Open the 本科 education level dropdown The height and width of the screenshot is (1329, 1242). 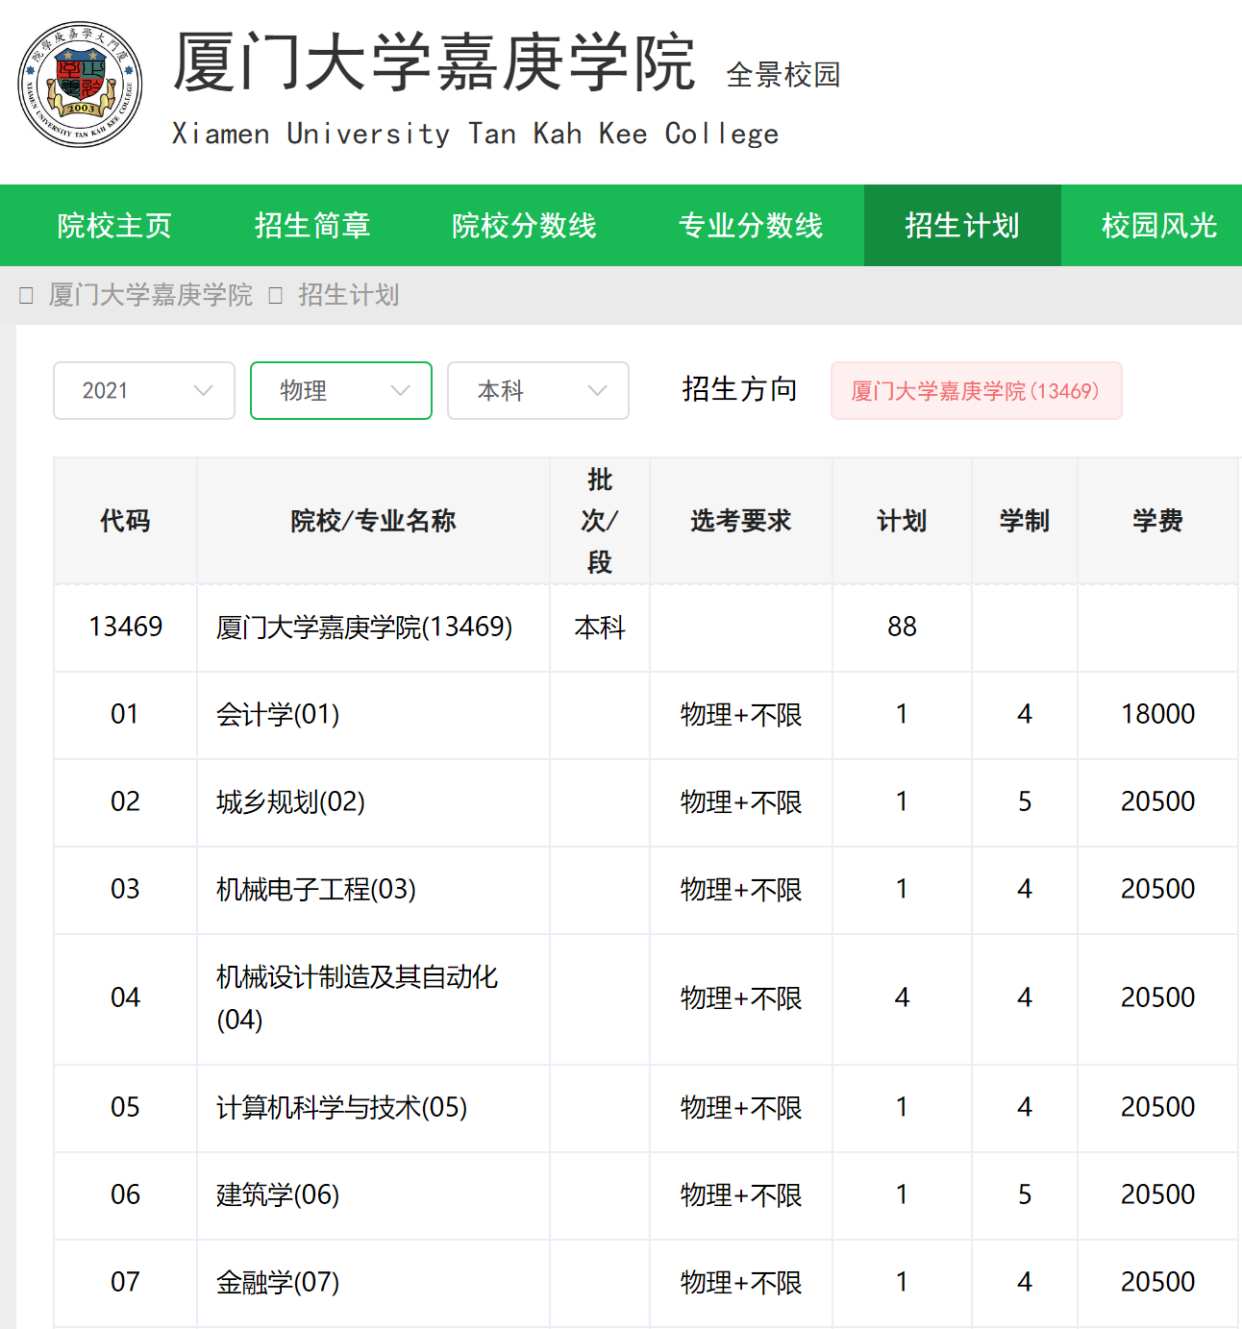coord(537,391)
